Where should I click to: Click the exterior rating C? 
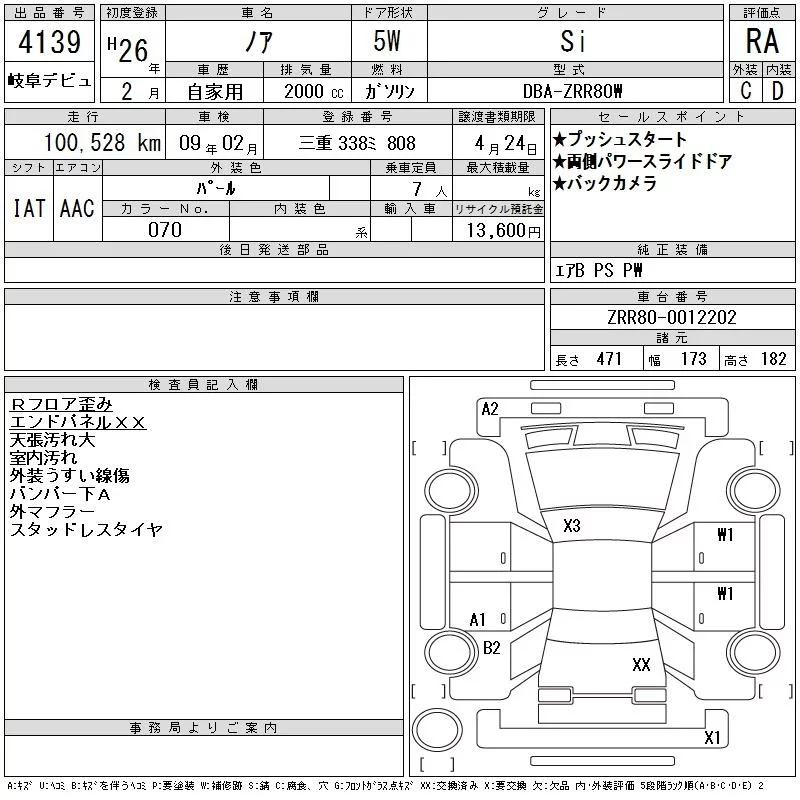(x=746, y=91)
